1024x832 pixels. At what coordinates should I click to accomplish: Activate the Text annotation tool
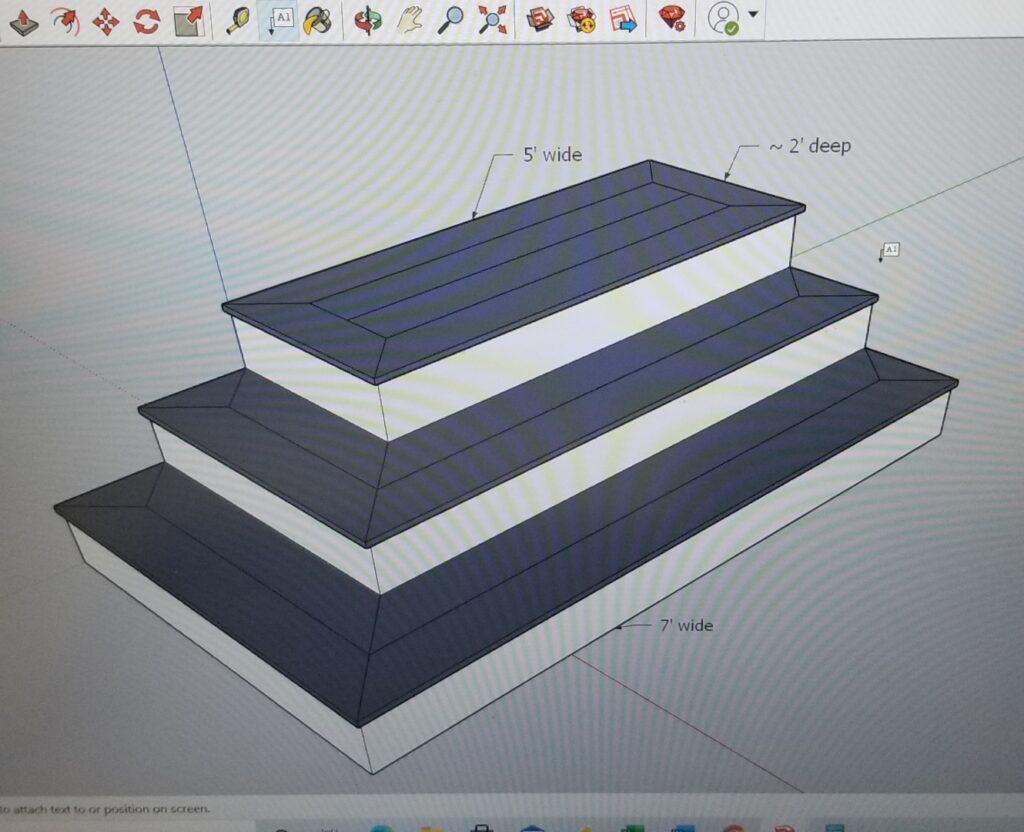click(284, 18)
